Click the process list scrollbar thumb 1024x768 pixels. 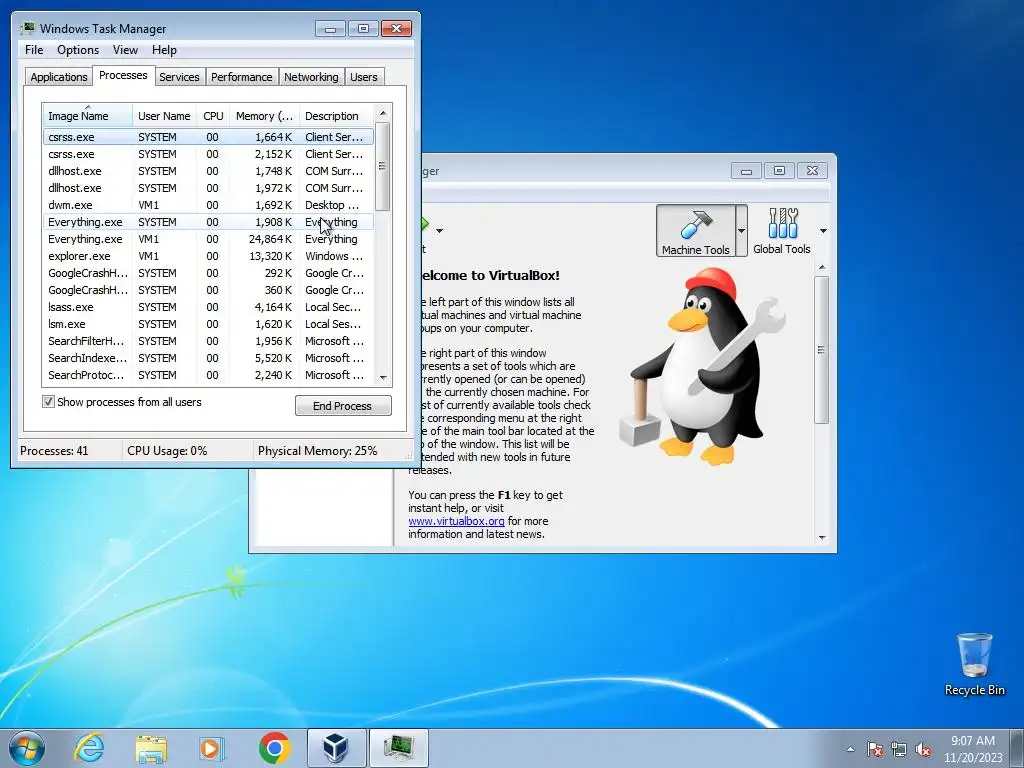(383, 167)
